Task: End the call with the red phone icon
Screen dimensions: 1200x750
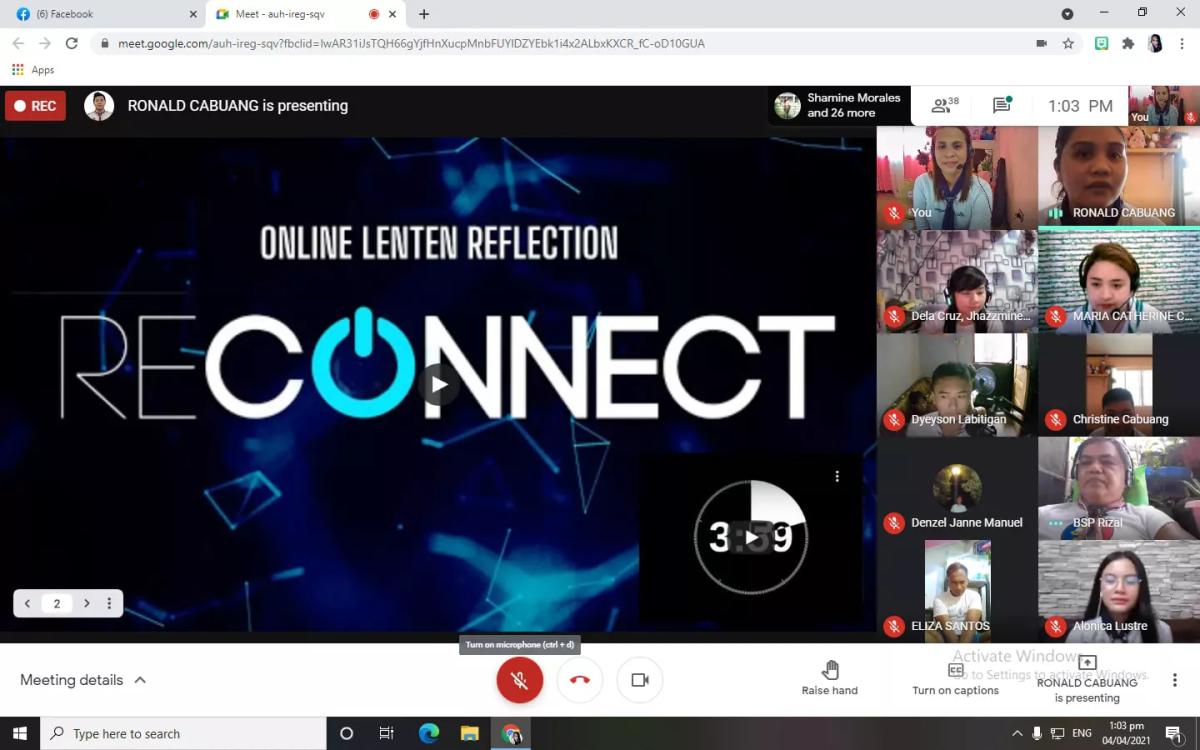Action: [x=579, y=678]
